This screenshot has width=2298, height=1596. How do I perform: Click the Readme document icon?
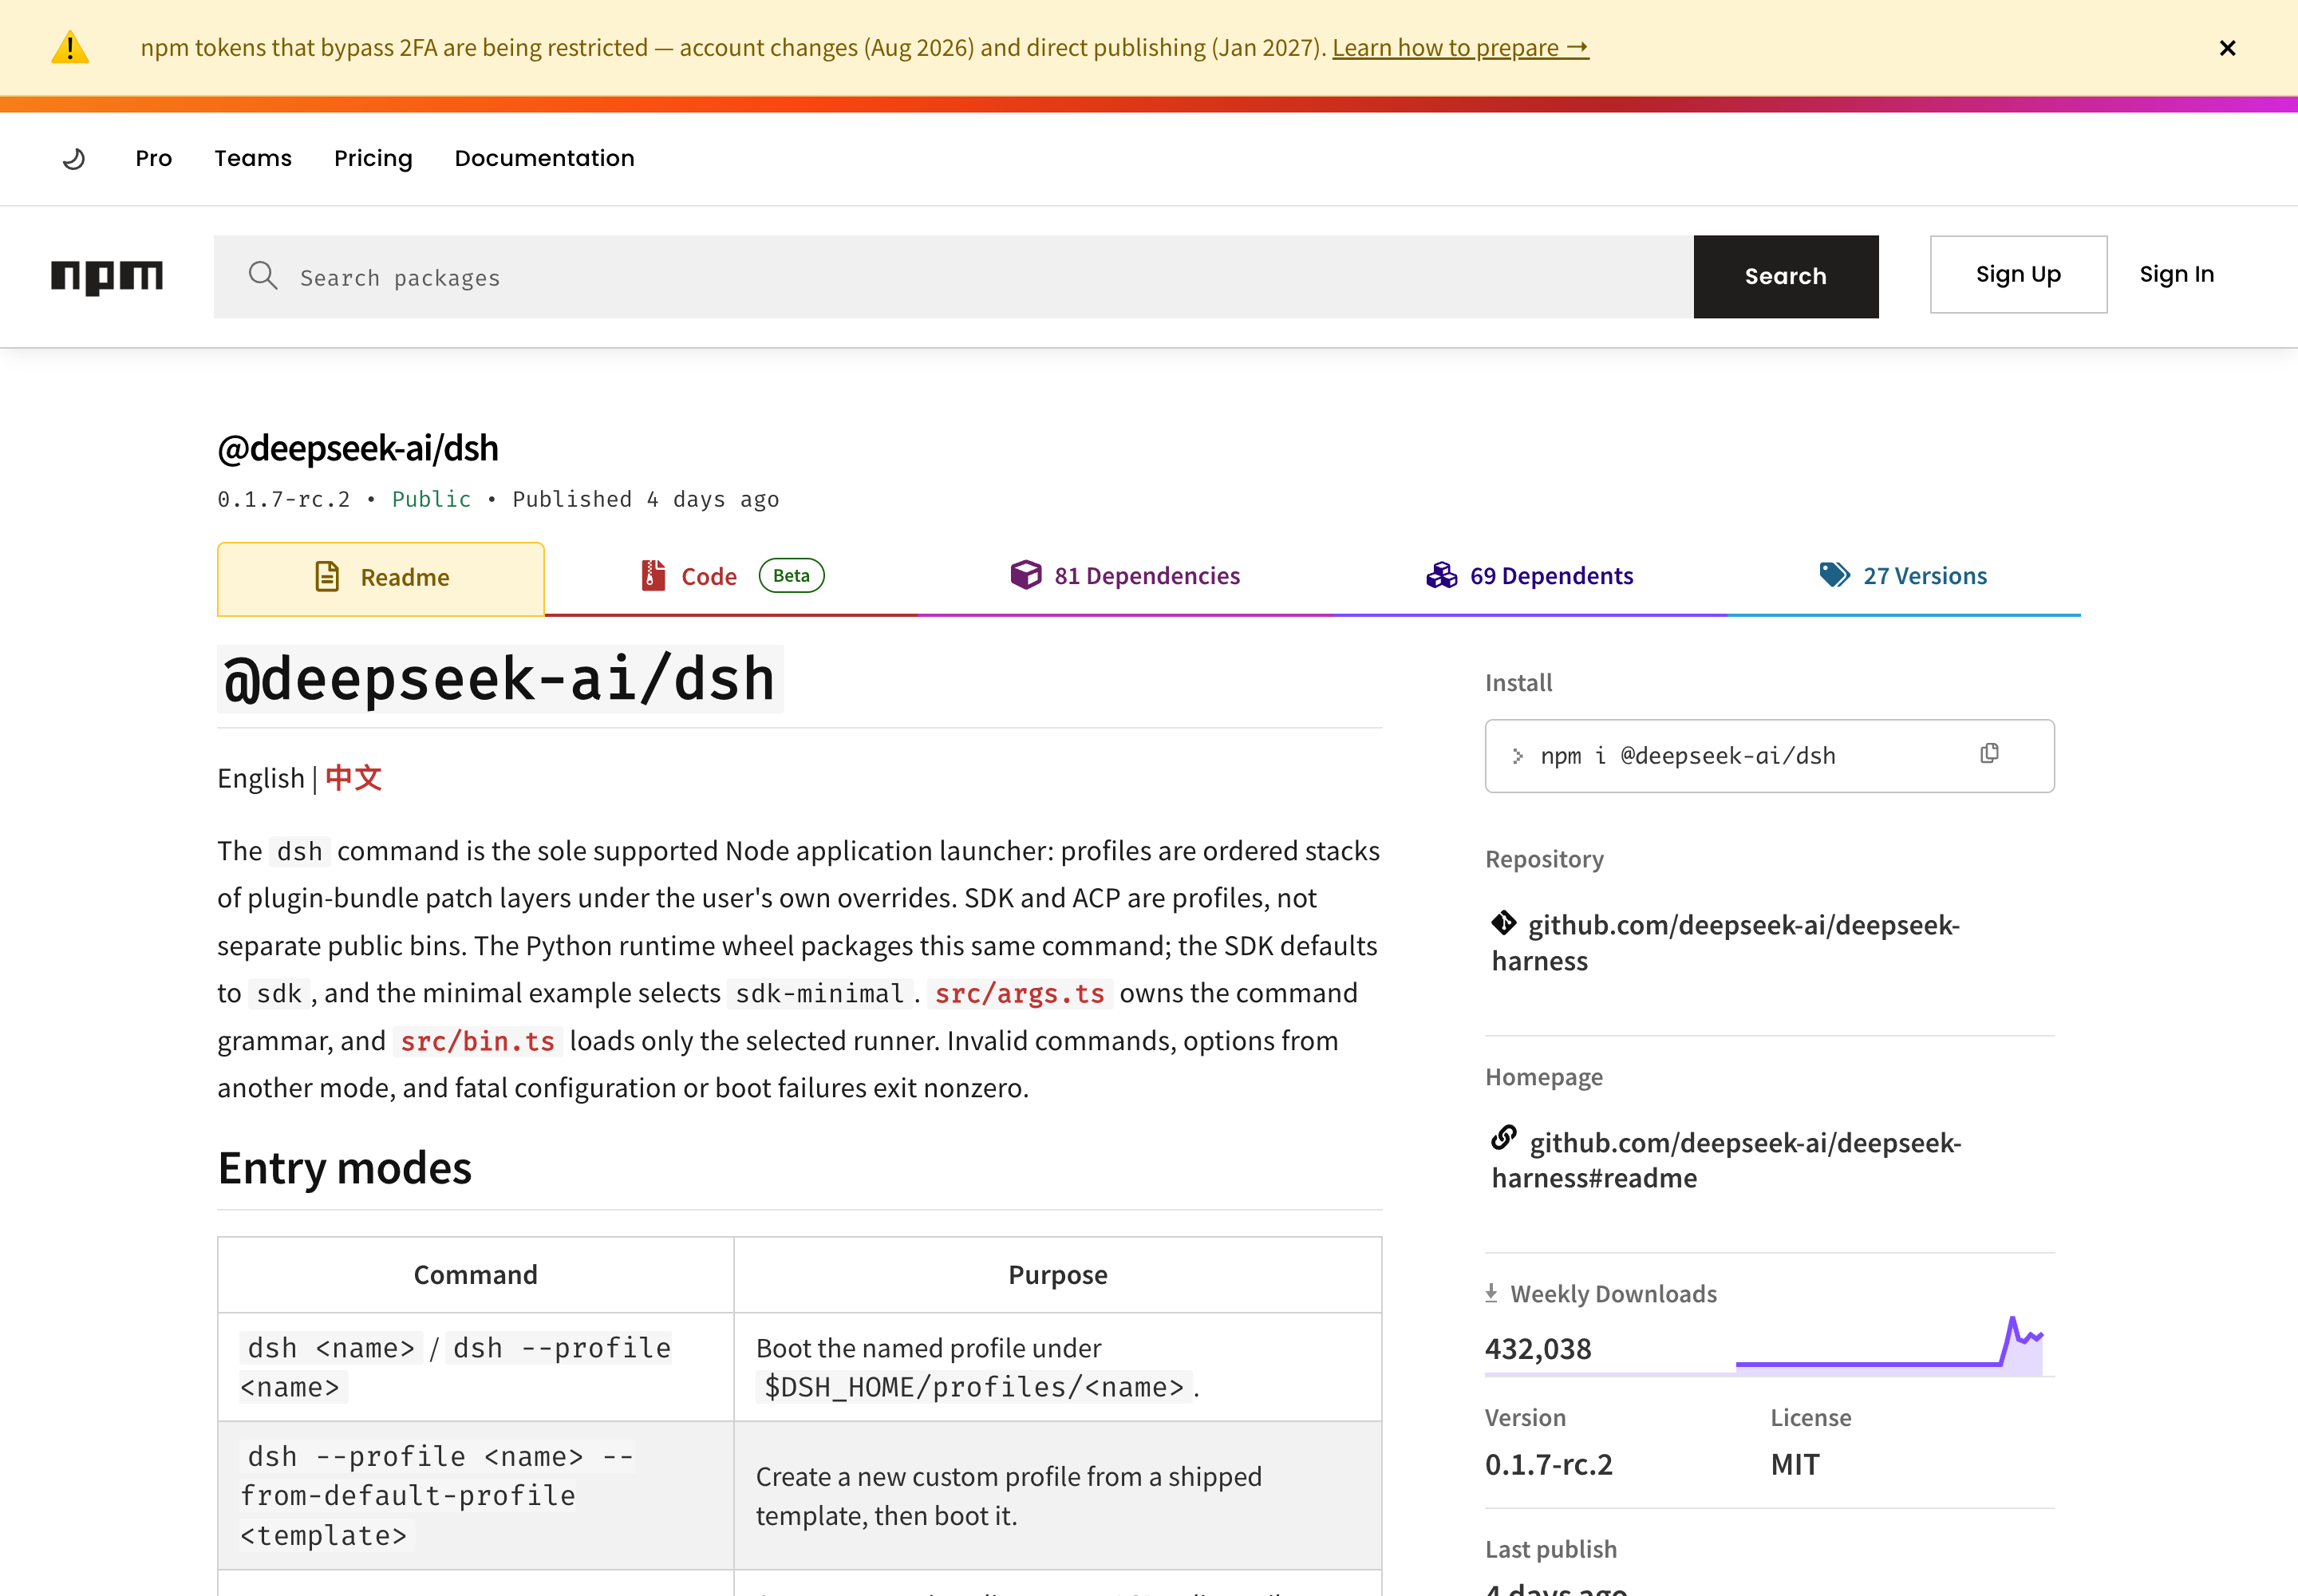pyautogui.click(x=327, y=577)
